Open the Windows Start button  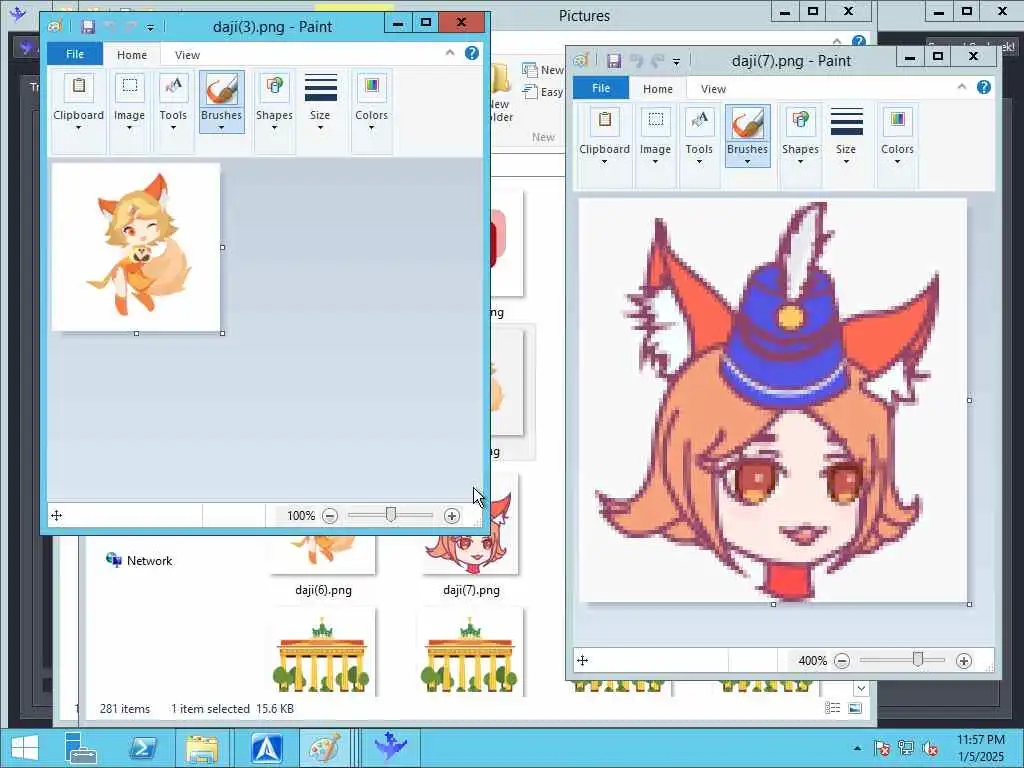(x=25, y=748)
